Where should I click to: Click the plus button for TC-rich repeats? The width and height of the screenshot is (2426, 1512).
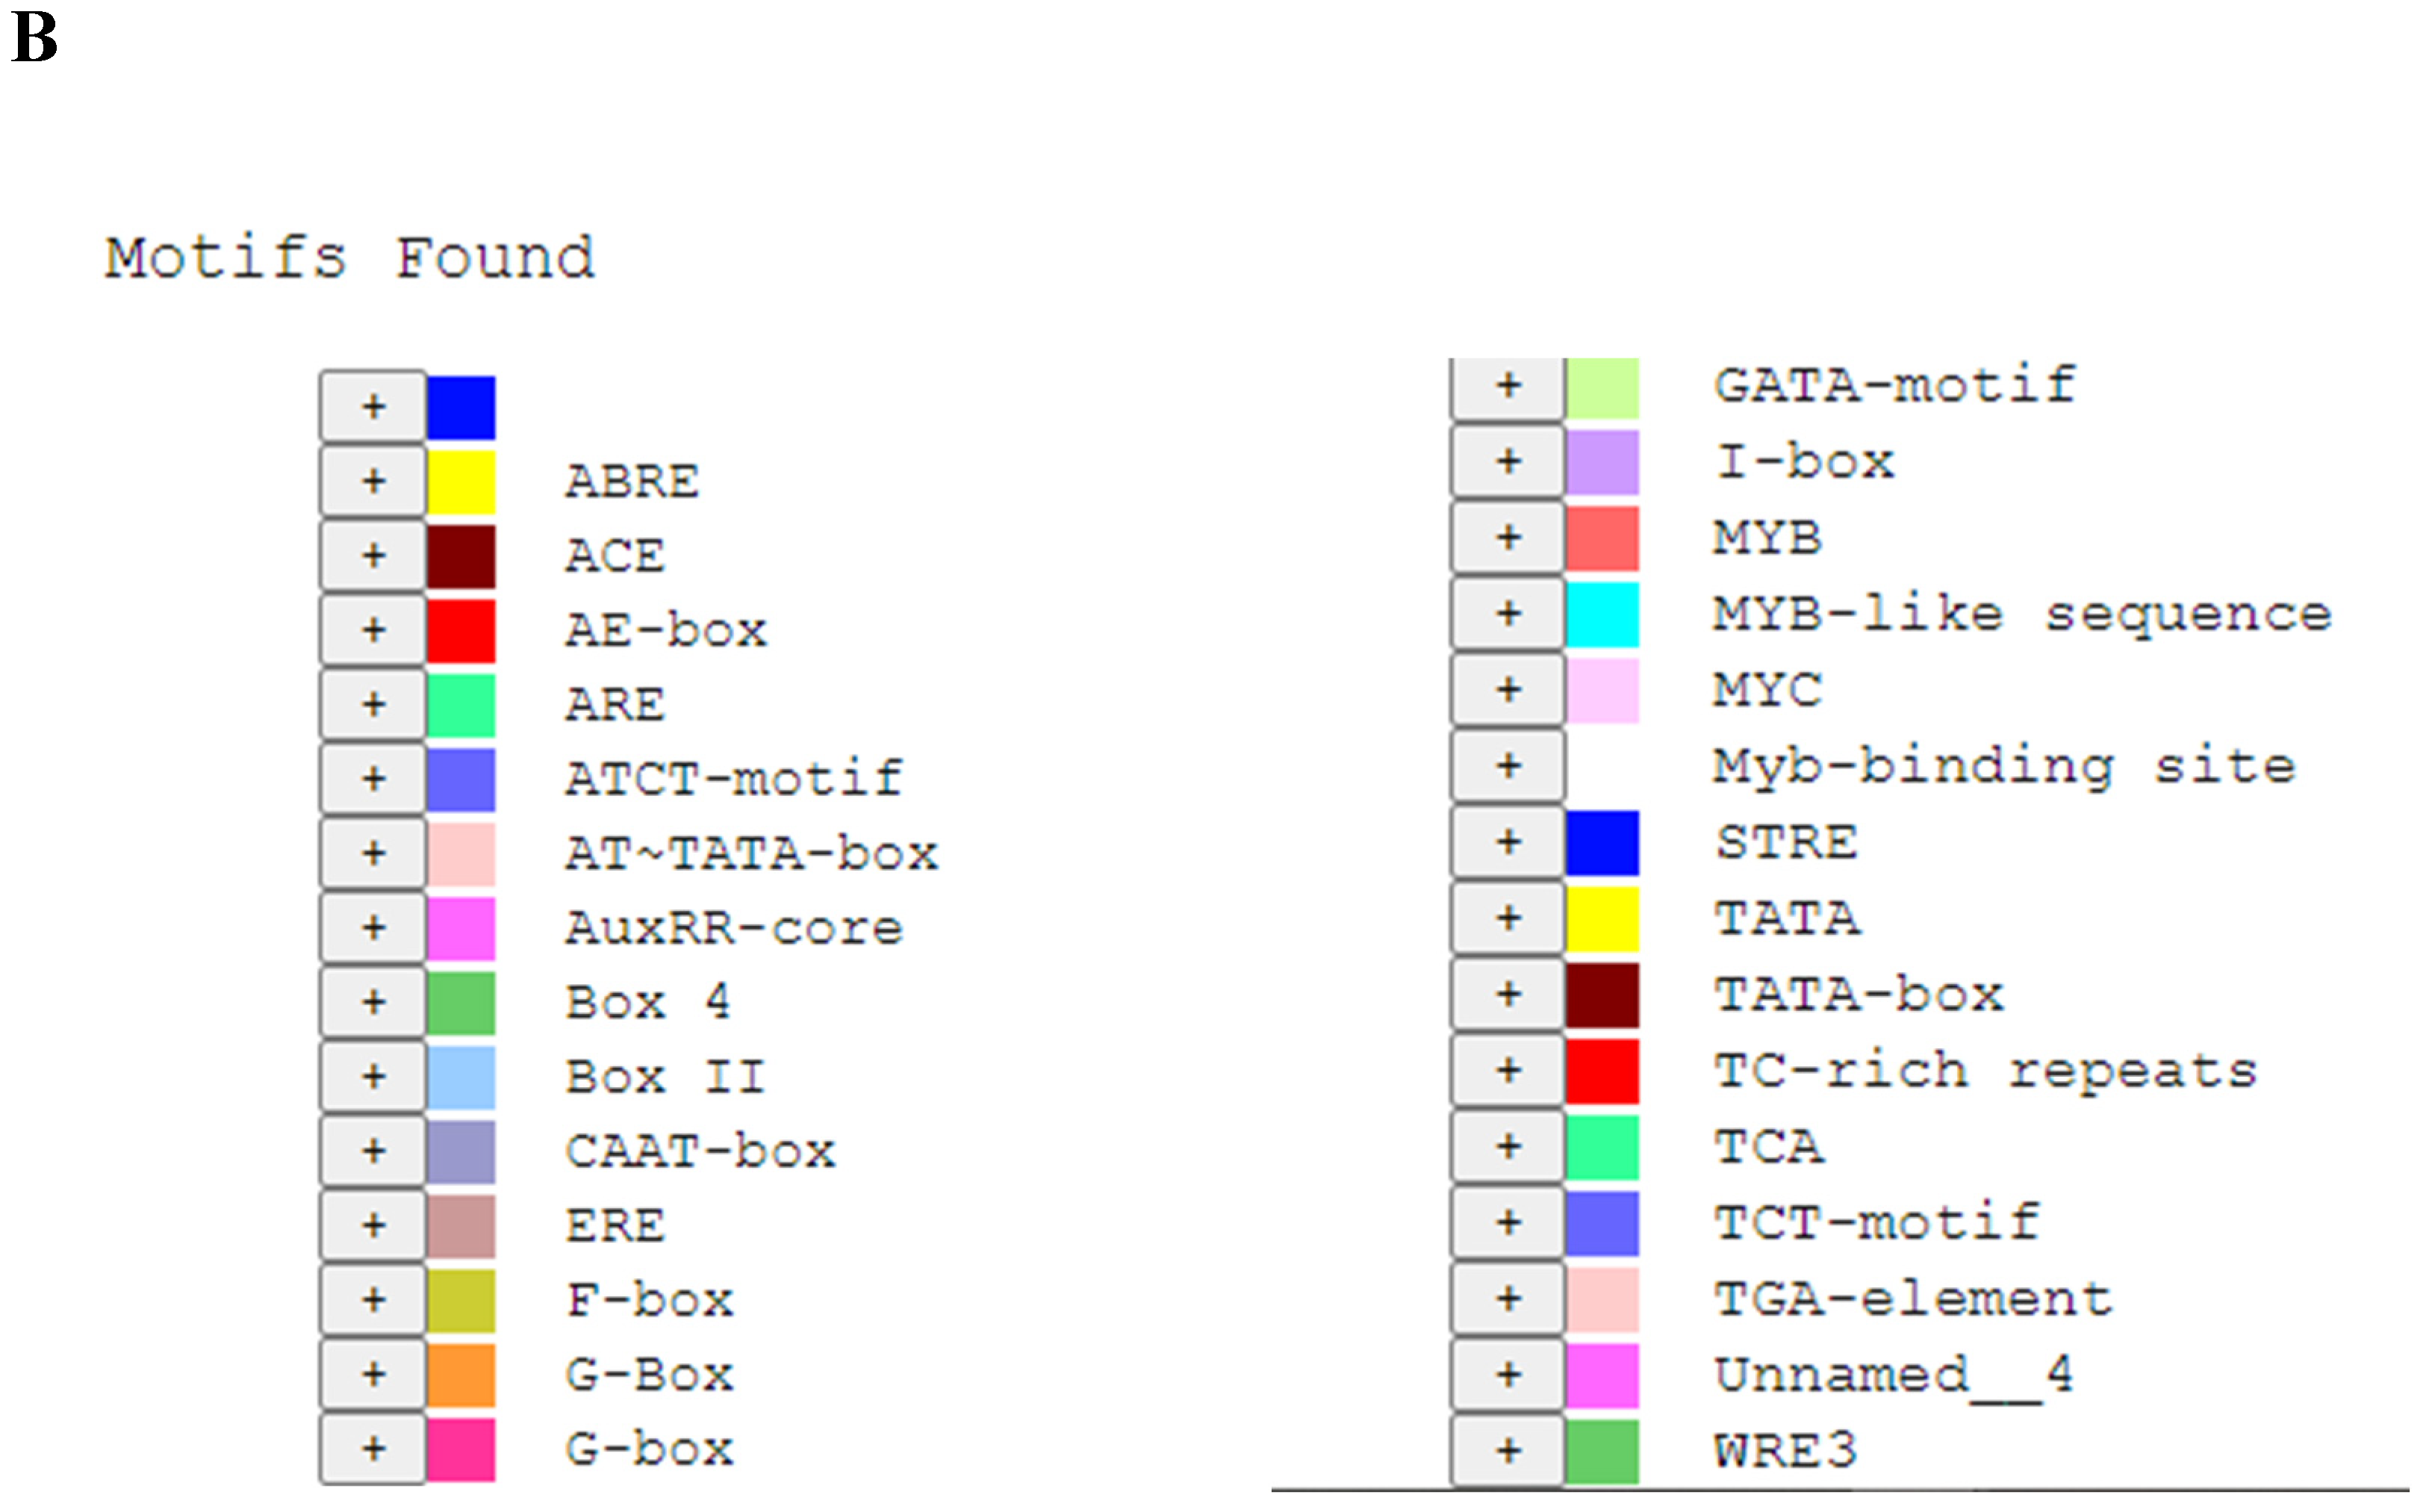(x=1508, y=1071)
